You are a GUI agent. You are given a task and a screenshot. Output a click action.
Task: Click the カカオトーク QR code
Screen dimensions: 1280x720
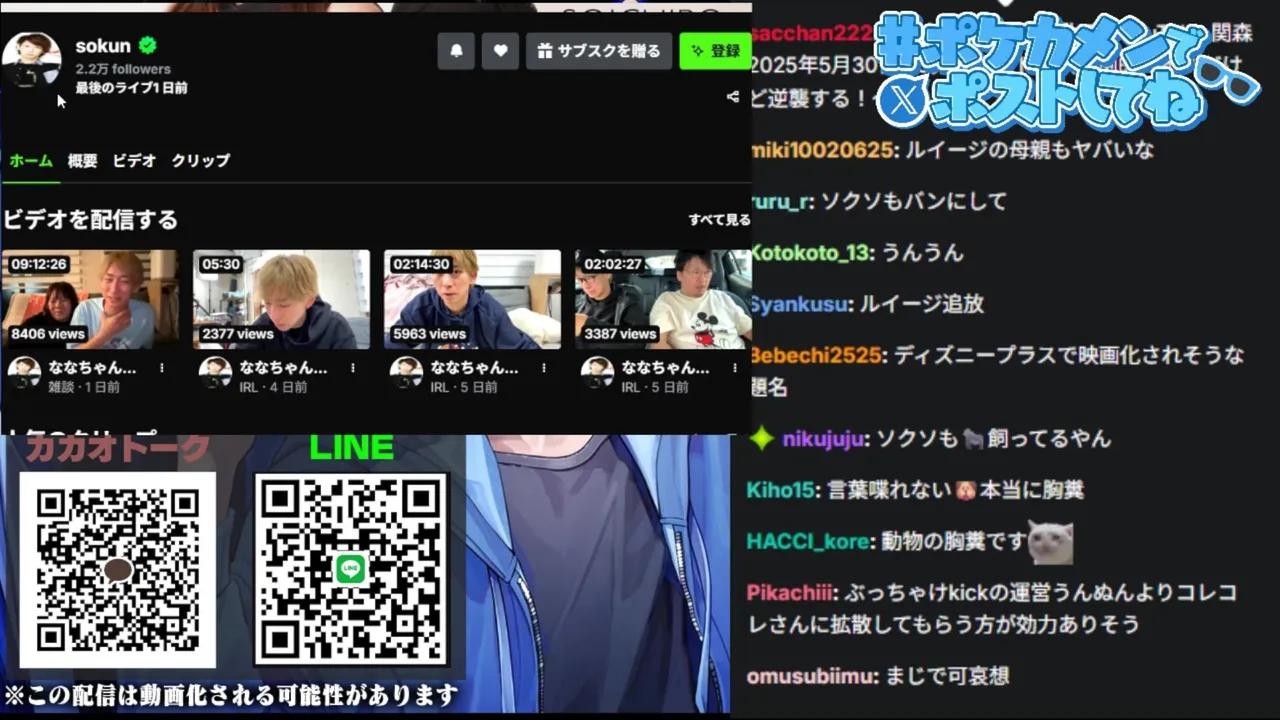pos(117,569)
